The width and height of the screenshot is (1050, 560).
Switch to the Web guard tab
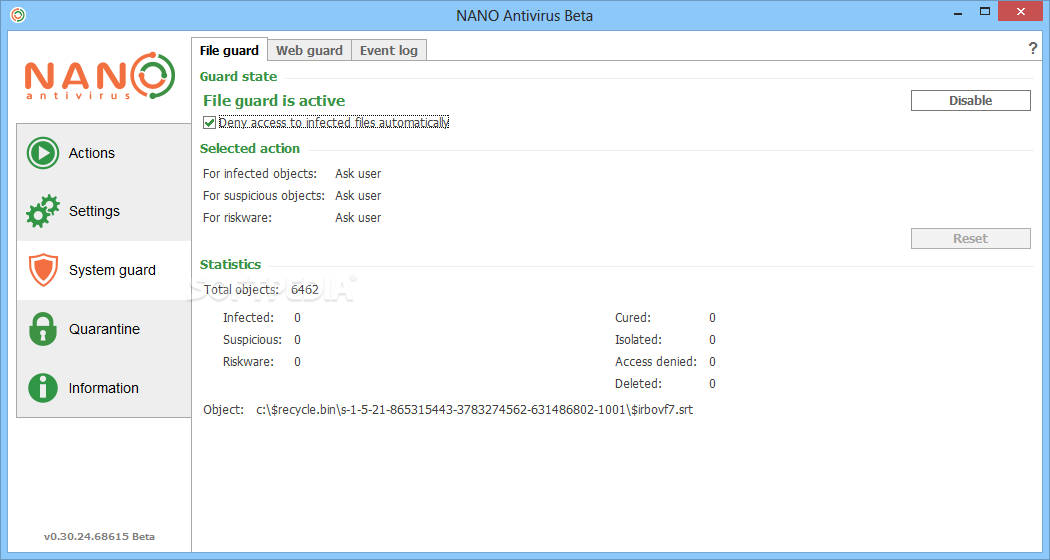pyautogui.click(x=309, y=50)
